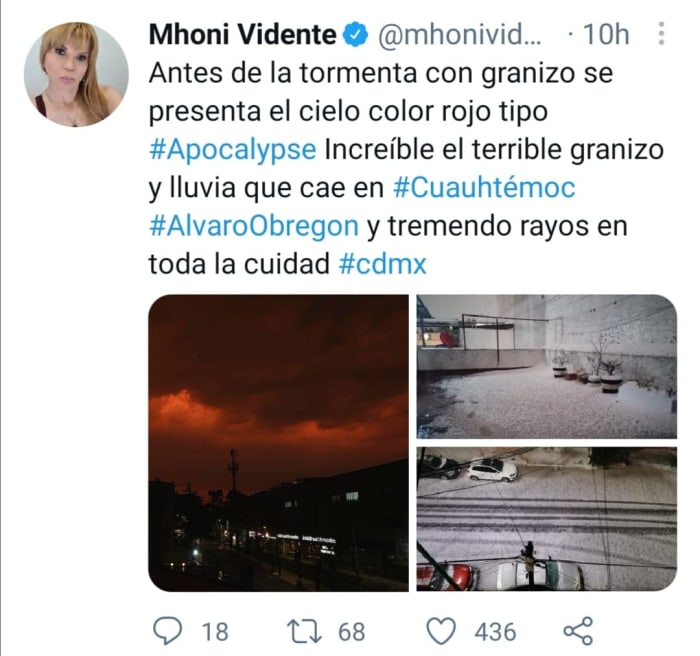Tap the reply speech bubble icon
This screenshot has height=656, width=700.
pyautogui.click(x=167, y=631)
